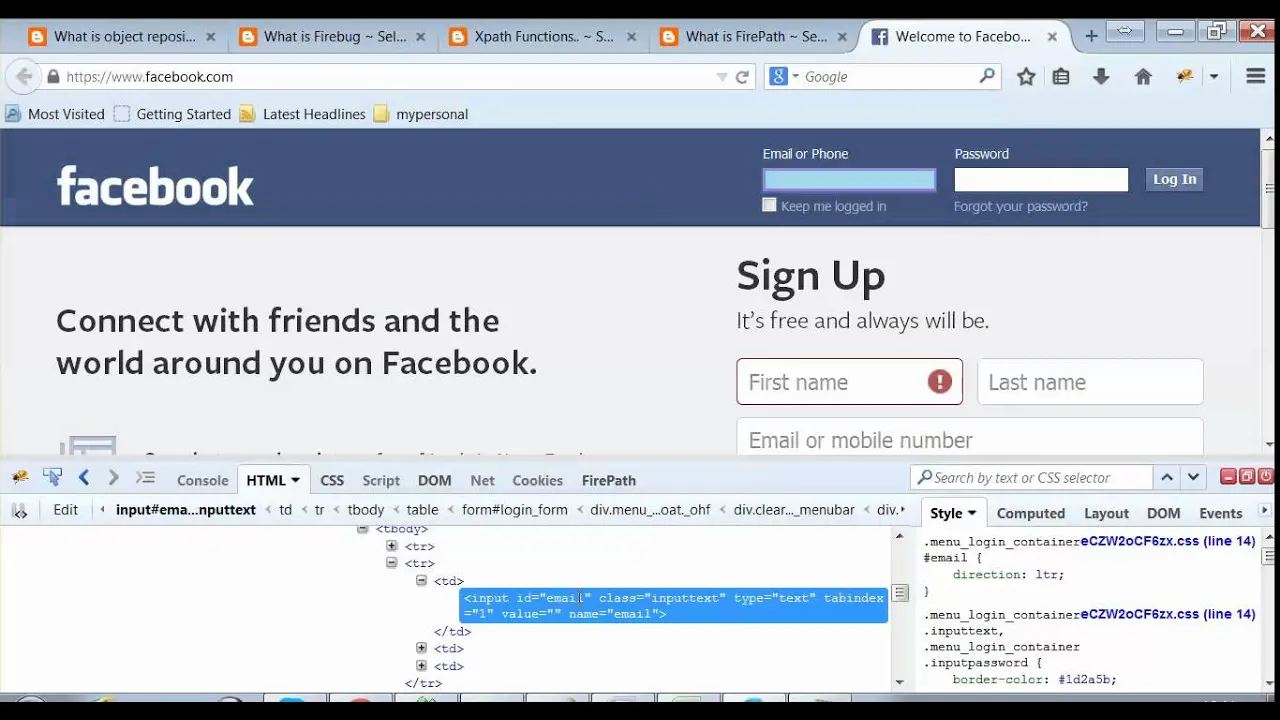Open the dropdown next to the Firebug toolbar icon
1280x720 pixels.
(1214, 77)
